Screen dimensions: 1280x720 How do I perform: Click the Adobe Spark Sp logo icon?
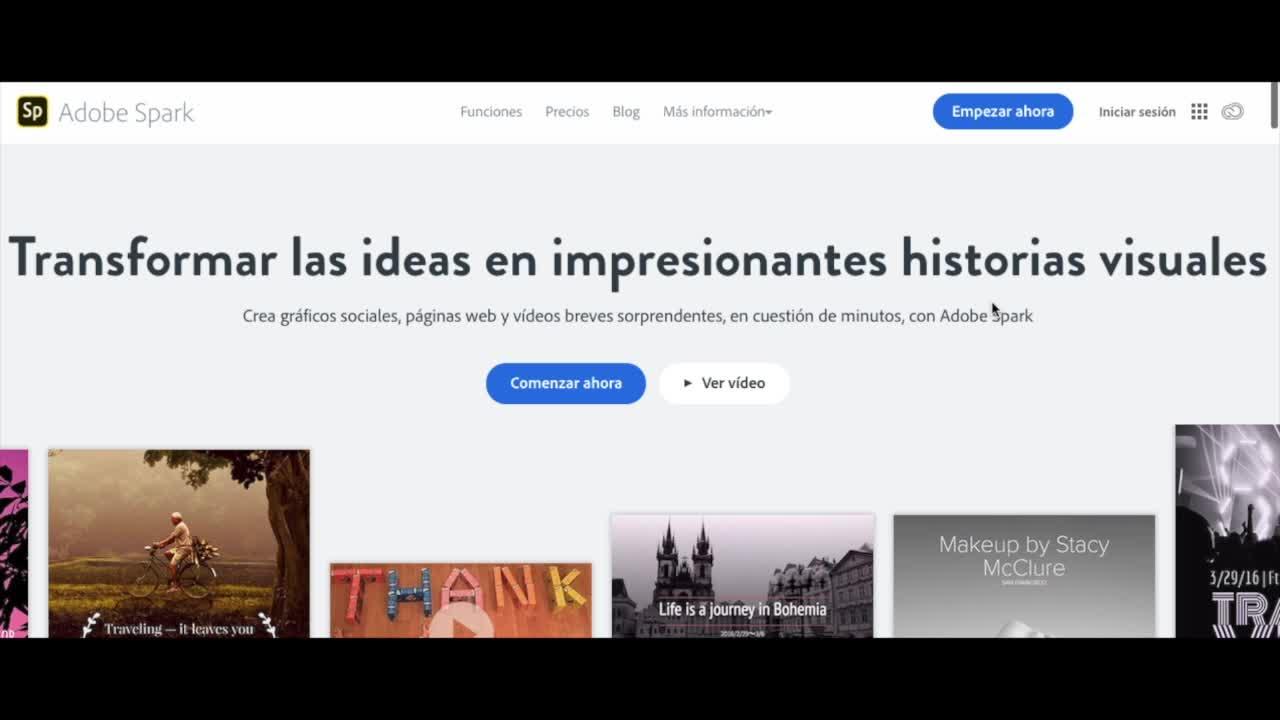[33, 111]
